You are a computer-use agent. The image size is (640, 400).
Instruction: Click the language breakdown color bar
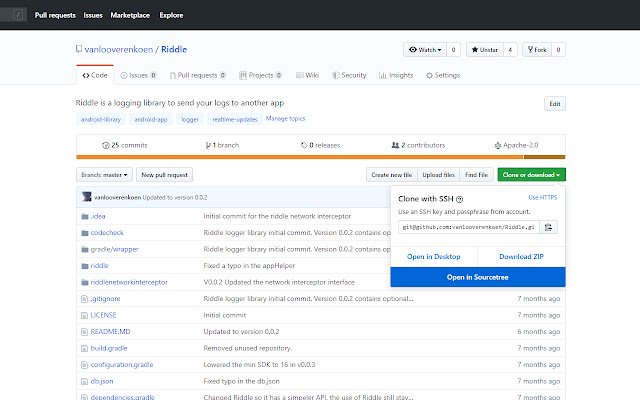coord(320,157)
